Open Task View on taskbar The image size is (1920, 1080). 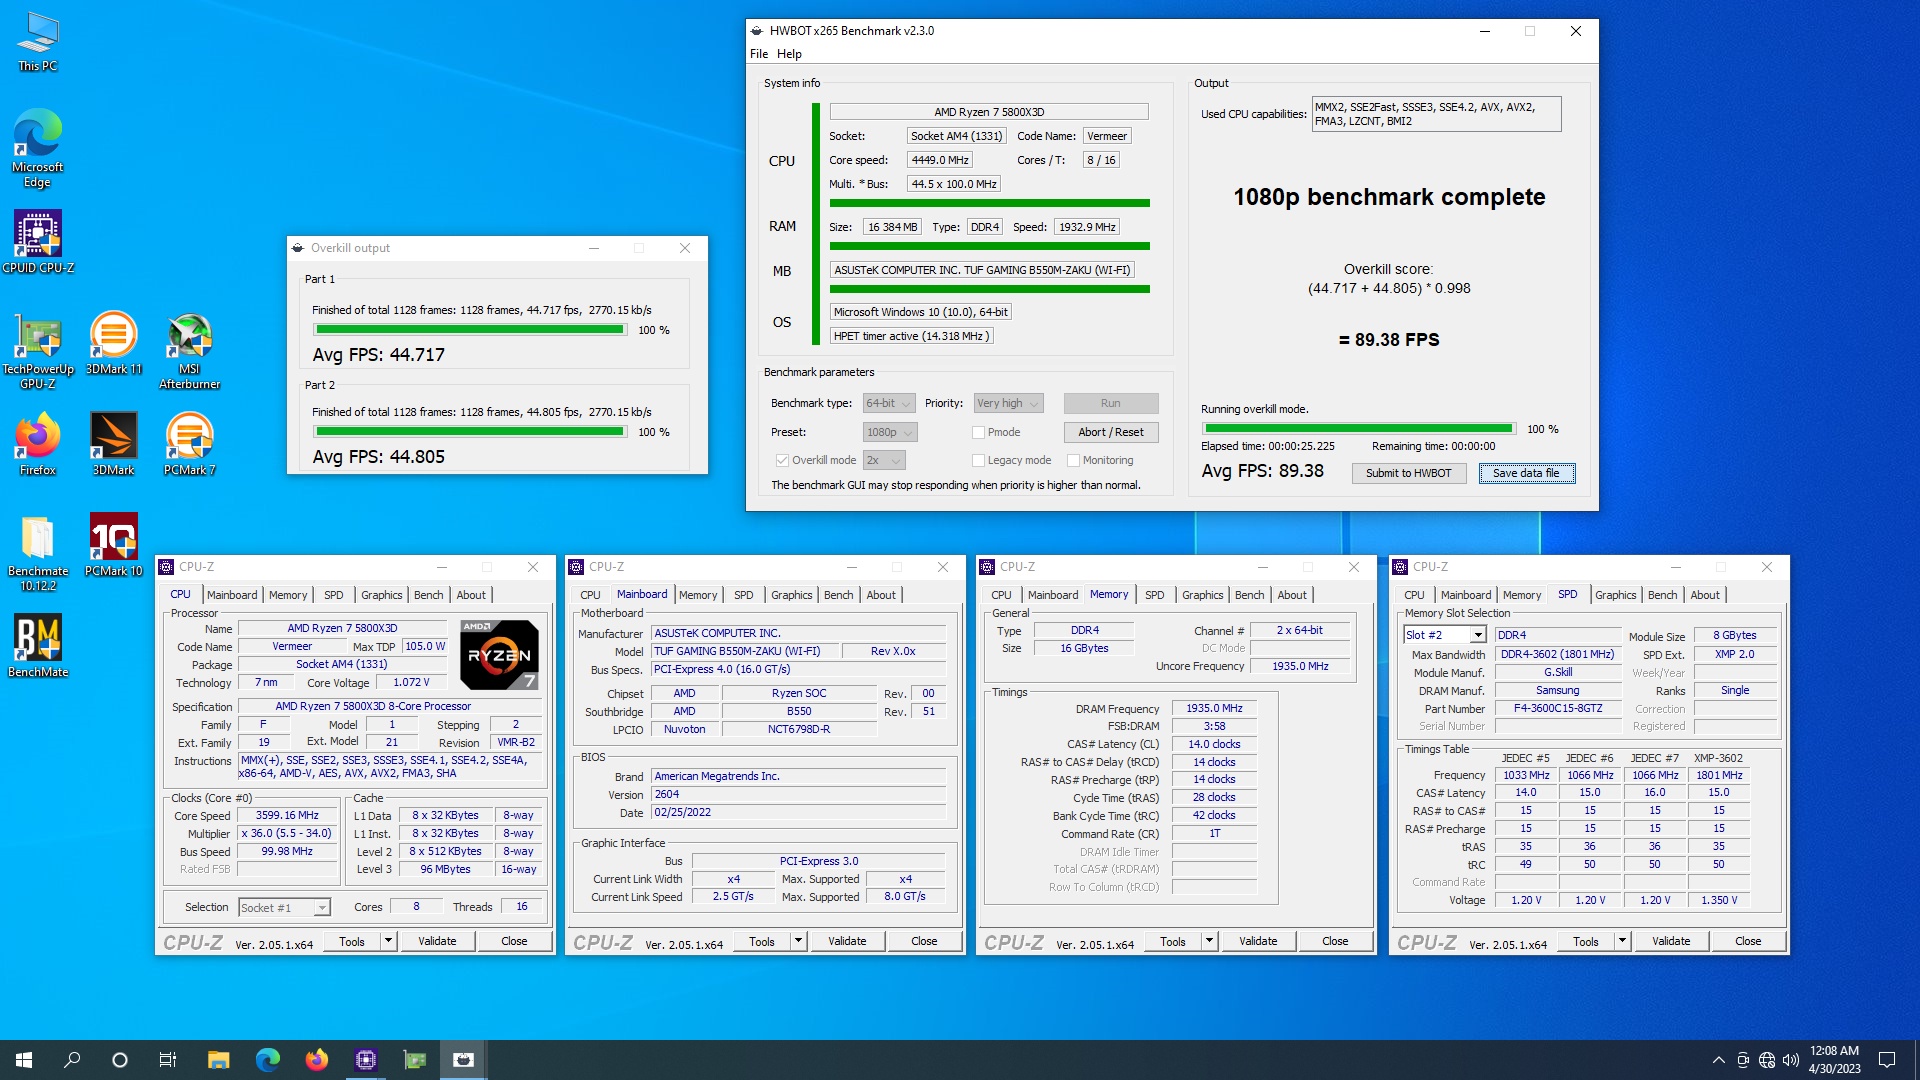tap(168, 1060)
